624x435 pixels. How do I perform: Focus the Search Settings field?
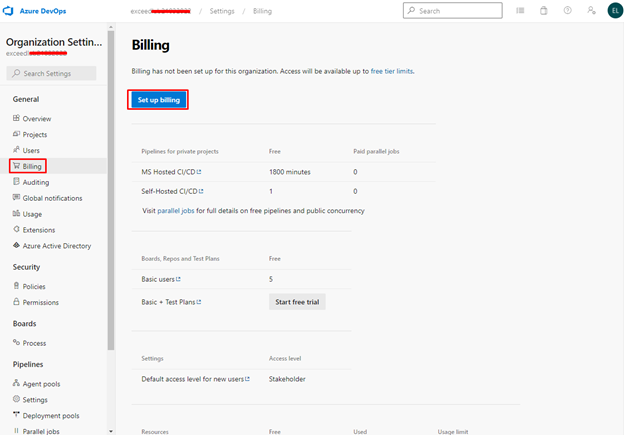click(x=51, y=73)
